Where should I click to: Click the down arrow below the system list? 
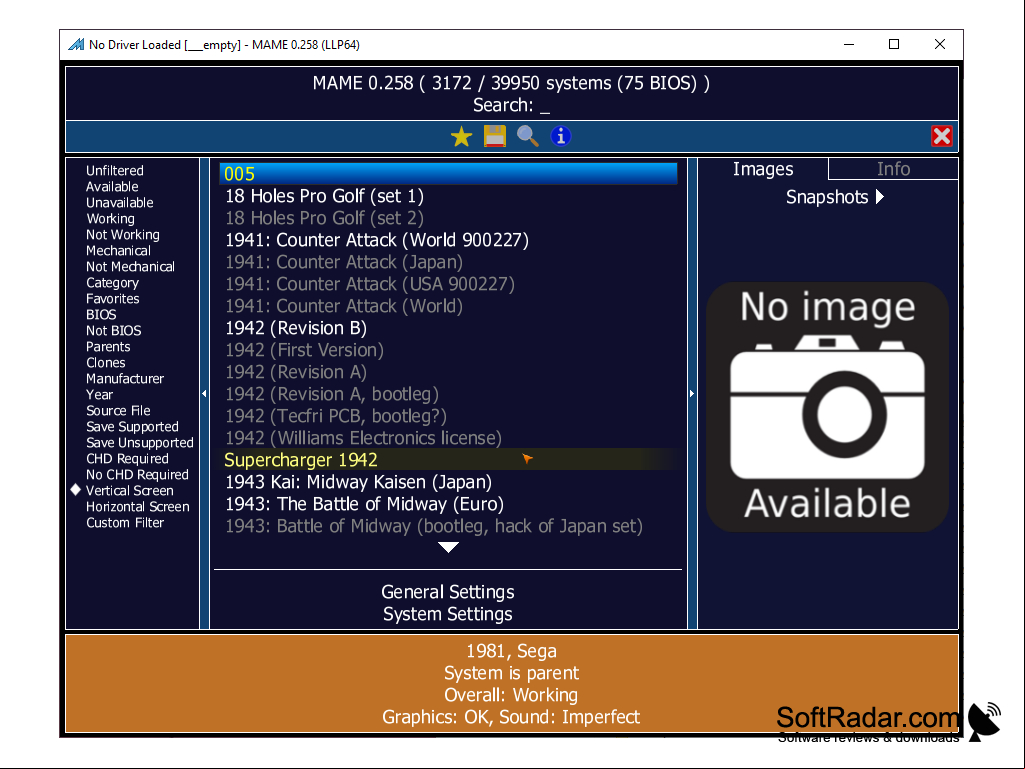pyautogui.click(x=448, y=547)
